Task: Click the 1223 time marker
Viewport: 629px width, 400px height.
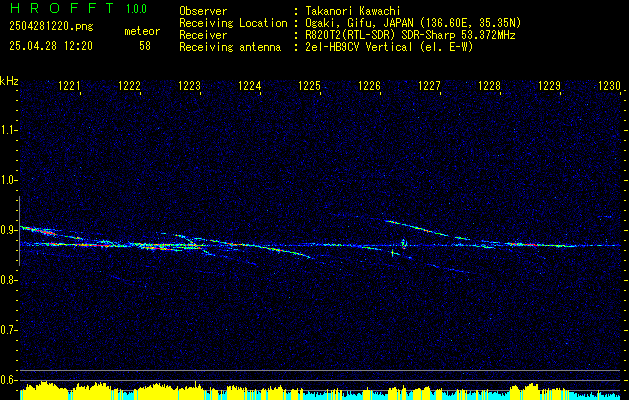Action: point(189,86)
